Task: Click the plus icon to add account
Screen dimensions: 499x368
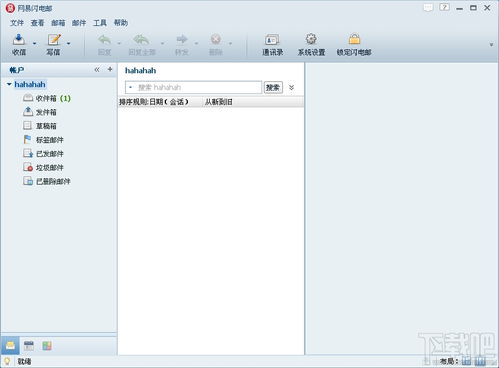Action: pos(110,69)
